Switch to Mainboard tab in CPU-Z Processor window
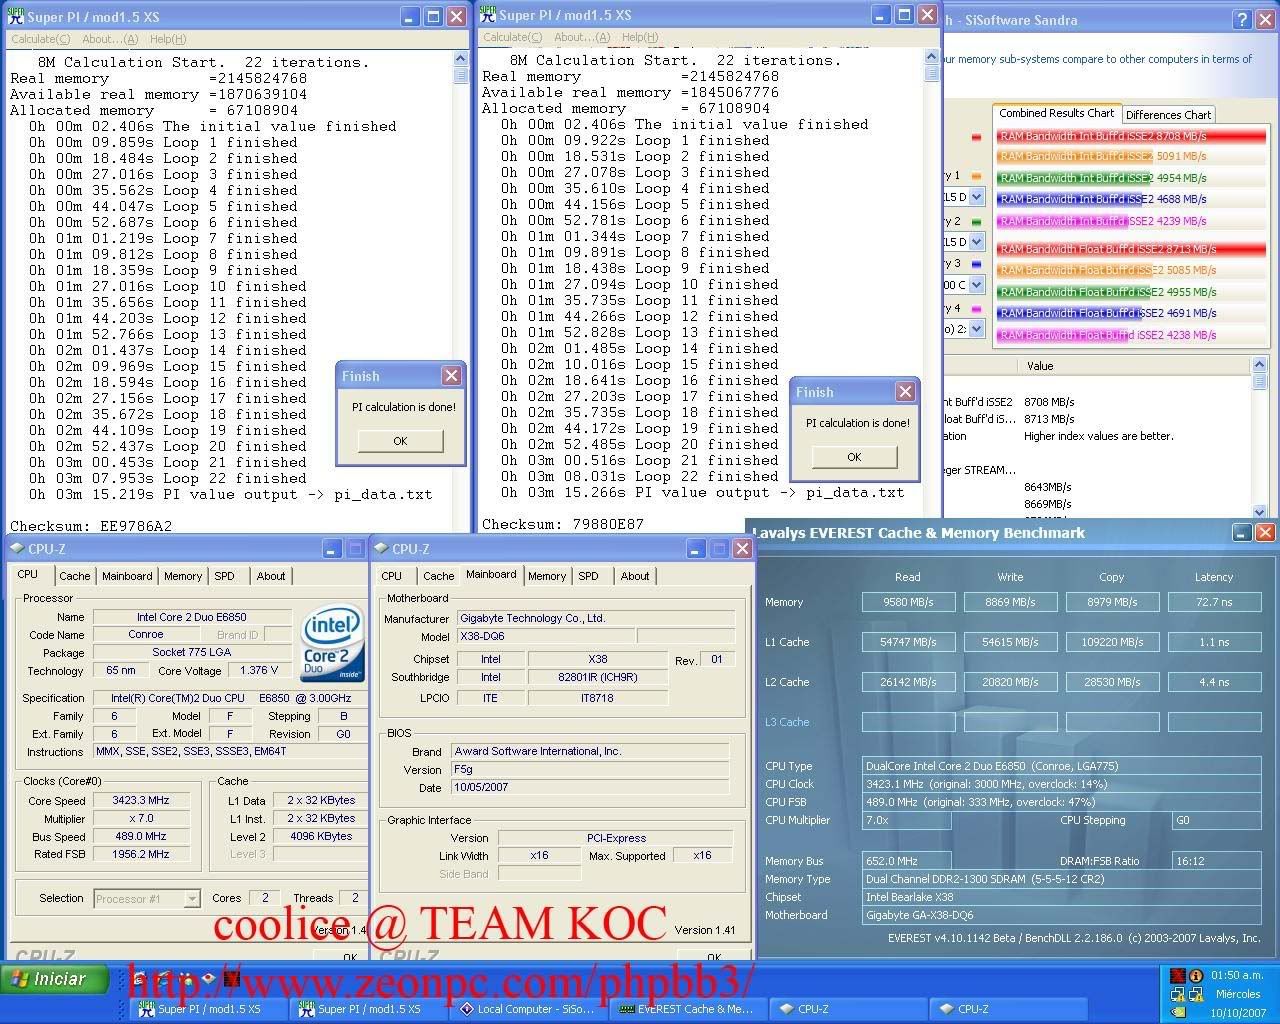 [127, 576]
